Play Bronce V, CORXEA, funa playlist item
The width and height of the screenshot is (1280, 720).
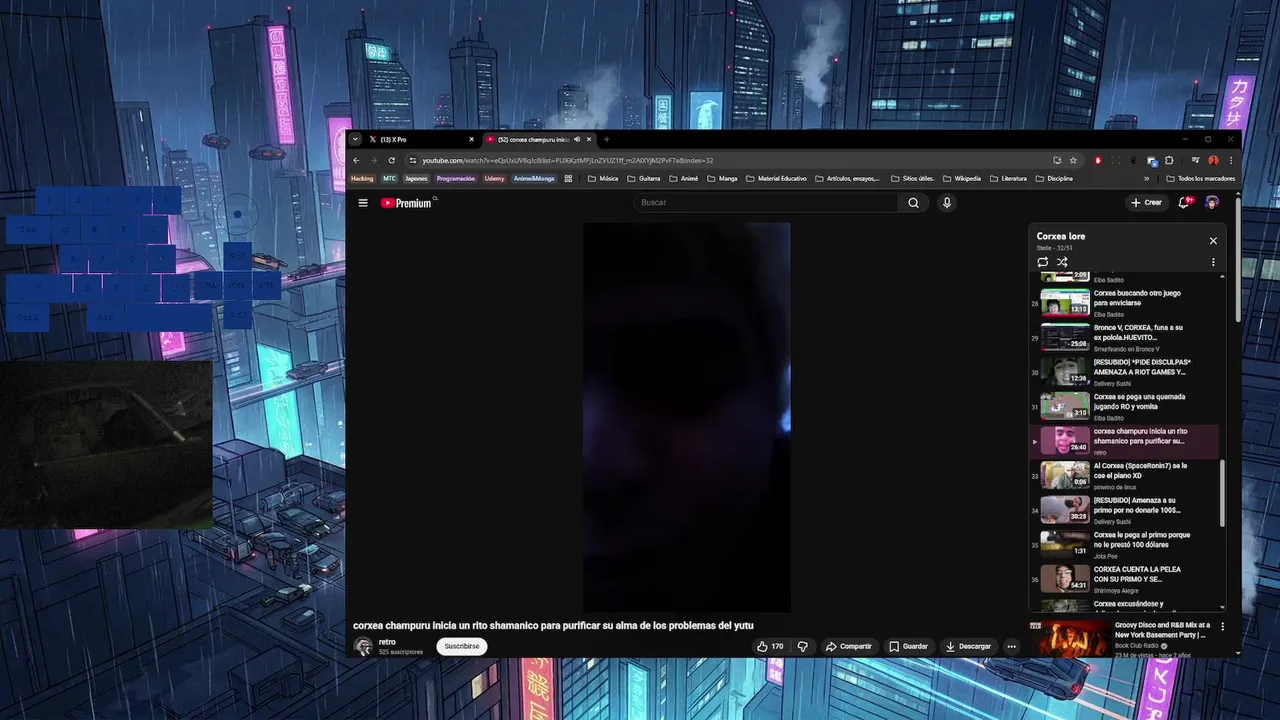tap(1124, 337)
